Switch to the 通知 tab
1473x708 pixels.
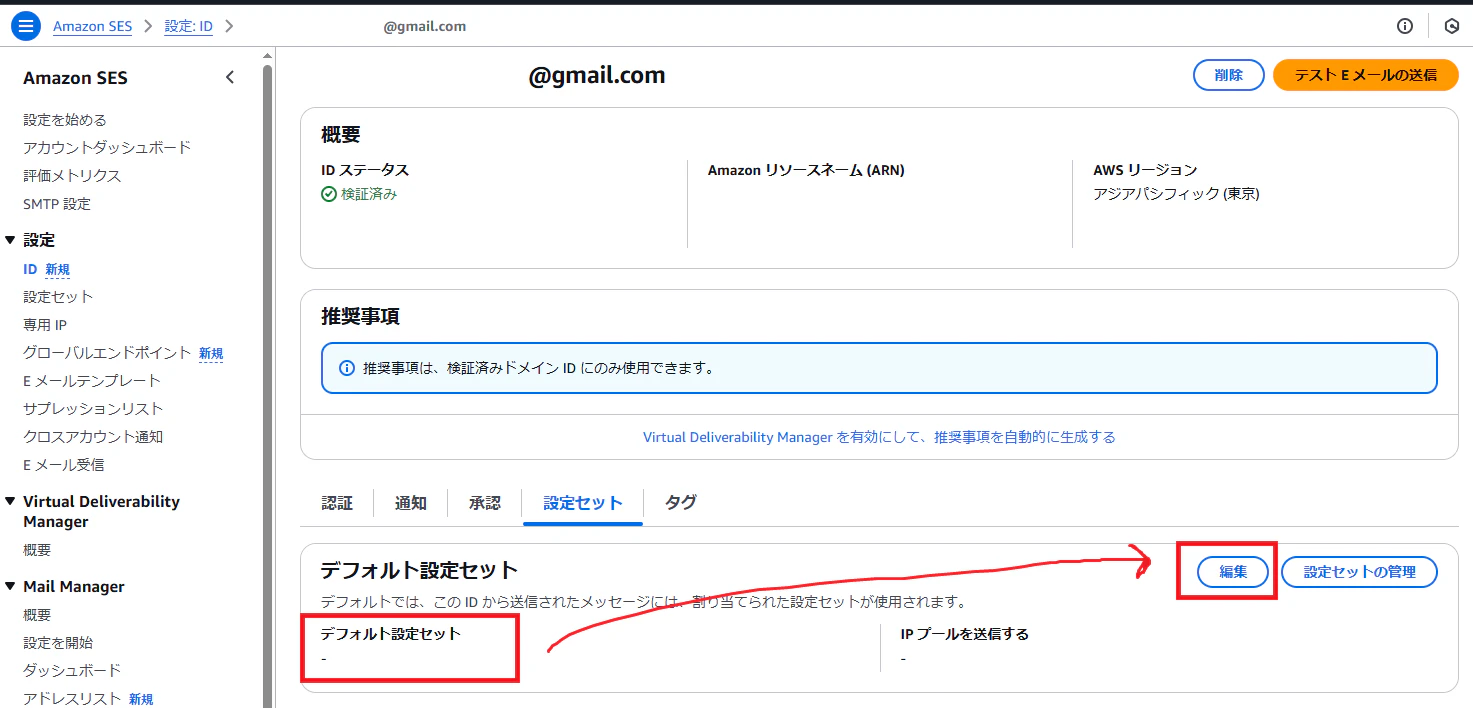[x=411, y=503]
